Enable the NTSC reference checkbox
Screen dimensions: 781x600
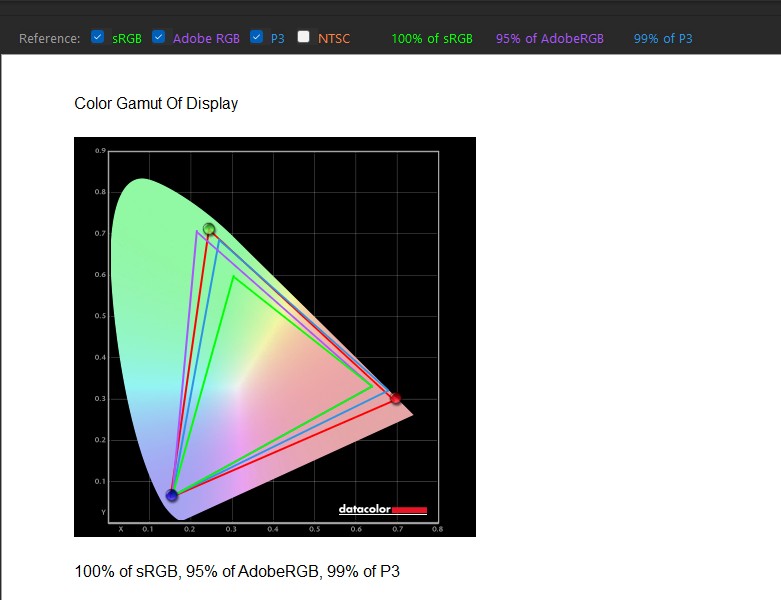303,38
